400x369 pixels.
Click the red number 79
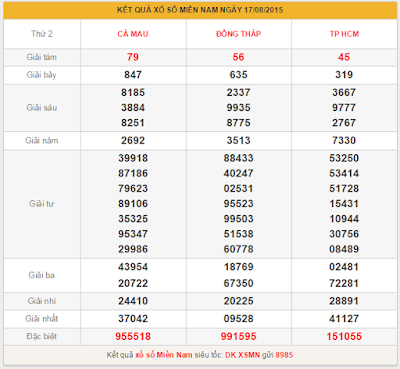(x=133, y=57)
